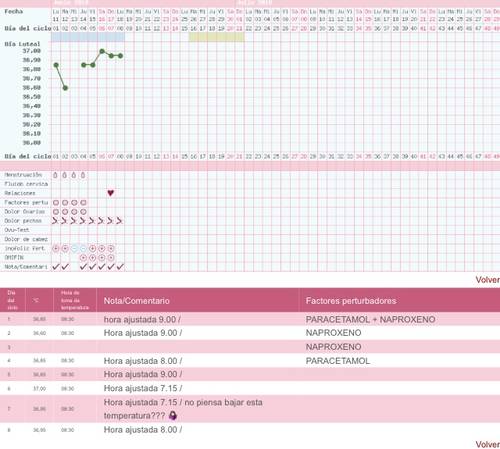The height and width of the screenshot is (449, 500).
Task: Click the 37.00 temperature point on cycle day 06
Action: [102, 51]
